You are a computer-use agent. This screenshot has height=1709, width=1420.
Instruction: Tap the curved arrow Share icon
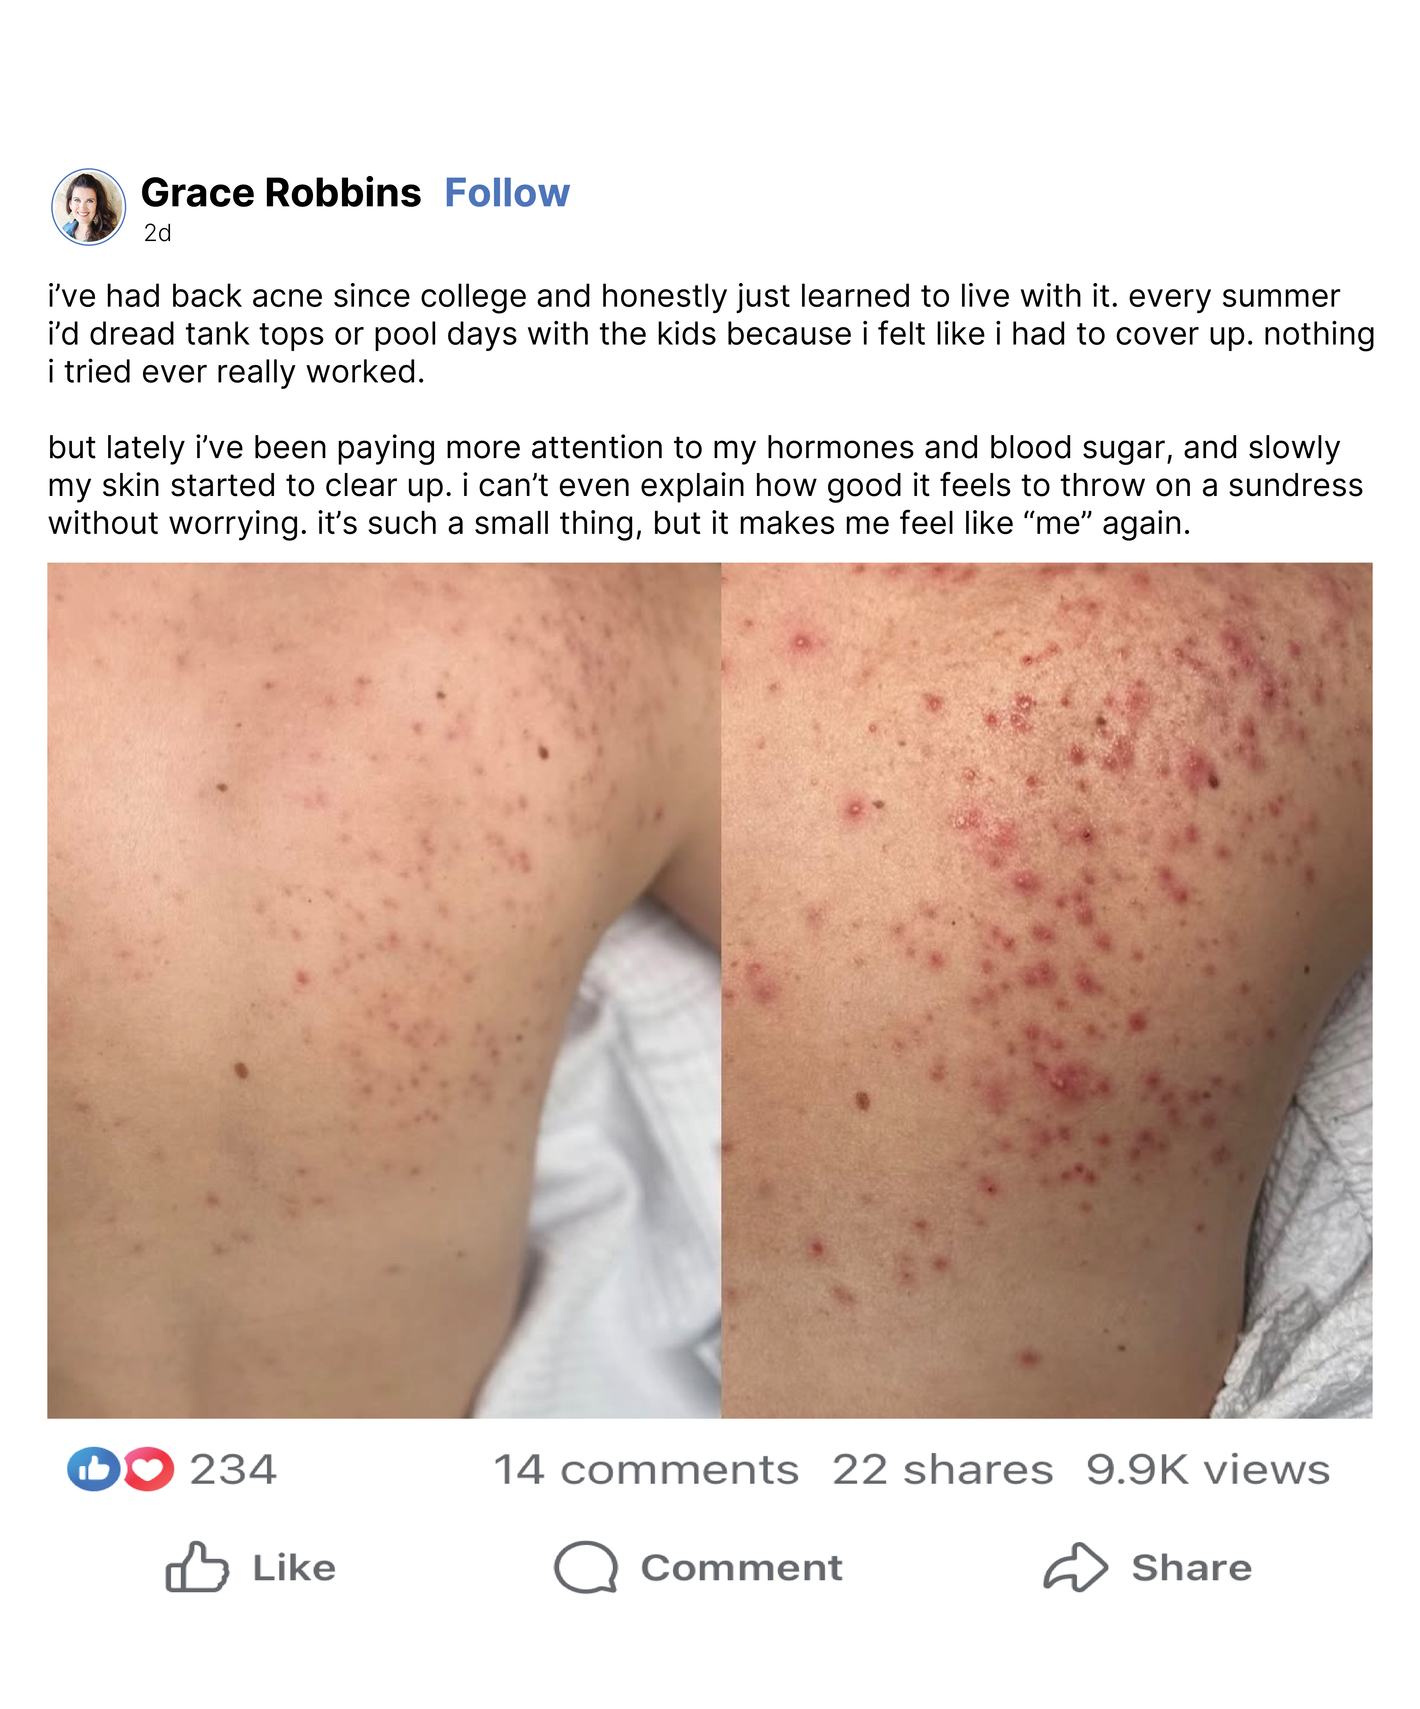click(x=1076, y=1567)
